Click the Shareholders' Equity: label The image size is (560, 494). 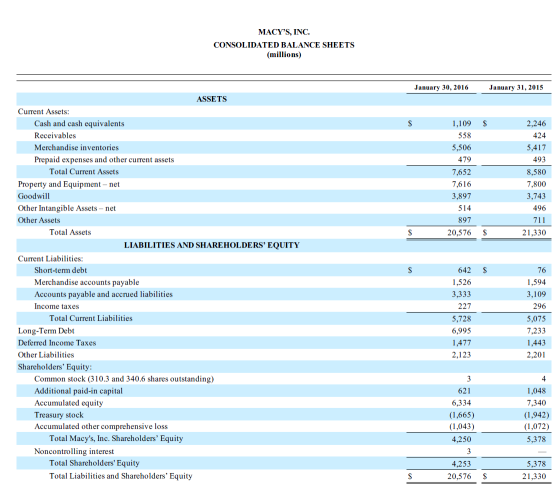(55, 367)
